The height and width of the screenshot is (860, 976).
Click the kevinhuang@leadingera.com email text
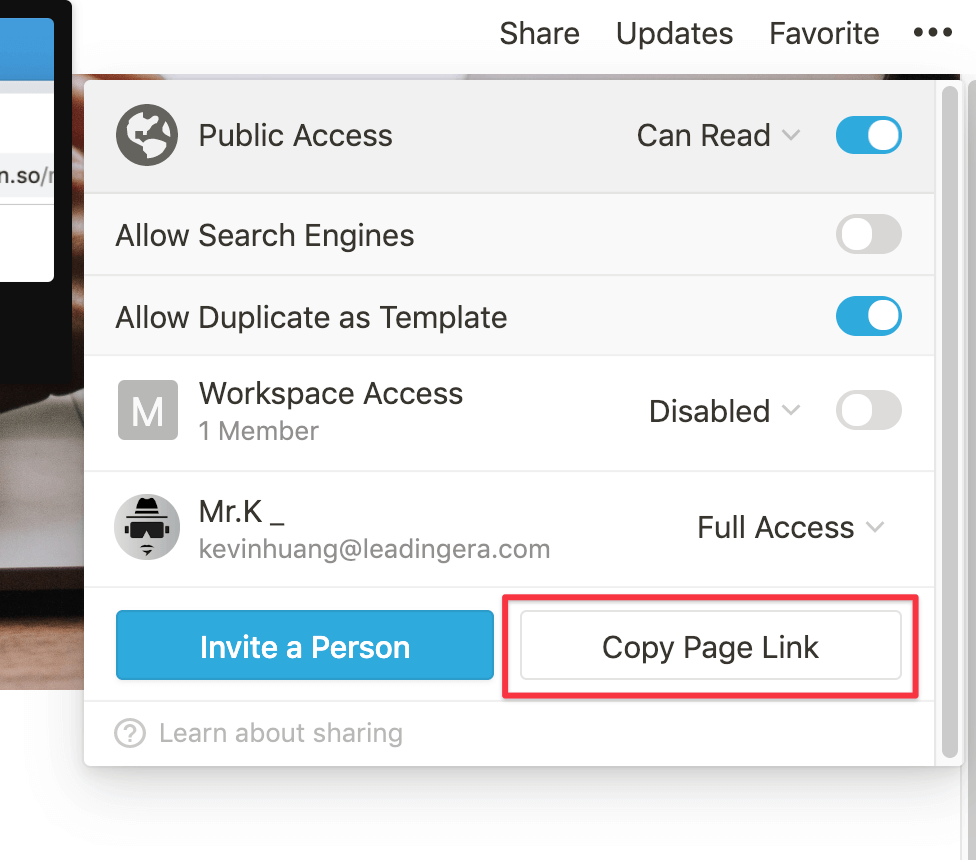click(374, 549)
